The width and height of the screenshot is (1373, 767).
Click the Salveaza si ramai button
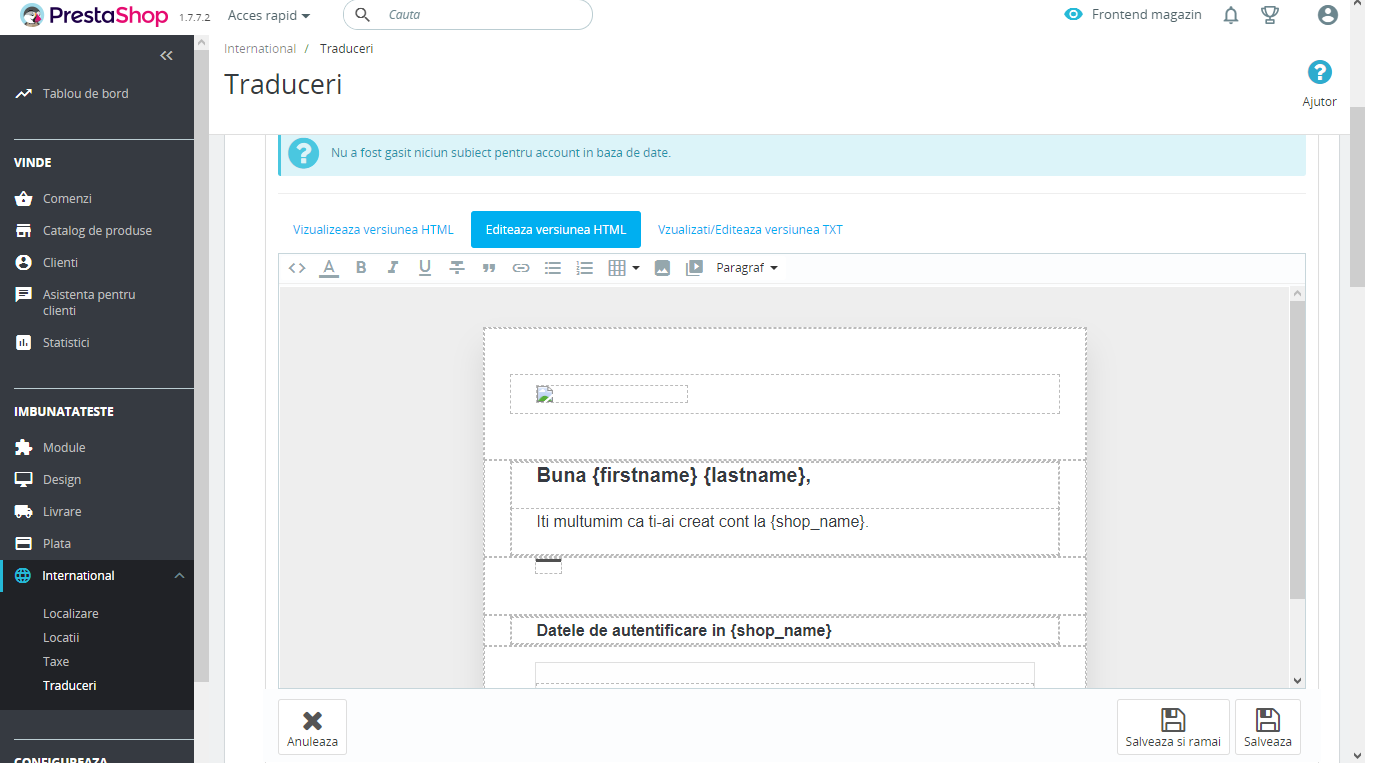click(1173, 727)
